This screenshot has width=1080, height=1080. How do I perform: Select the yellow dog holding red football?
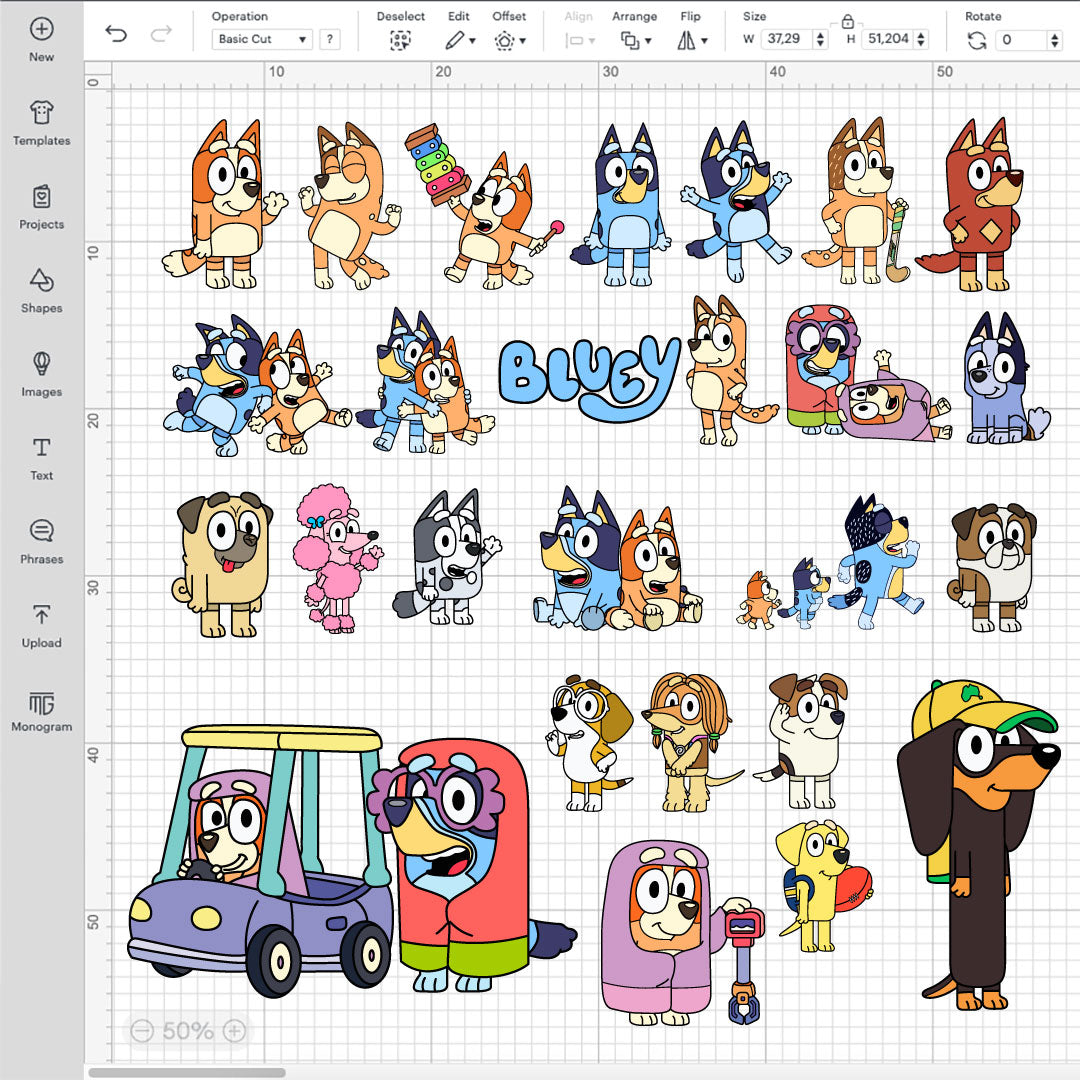pos(823,885)
